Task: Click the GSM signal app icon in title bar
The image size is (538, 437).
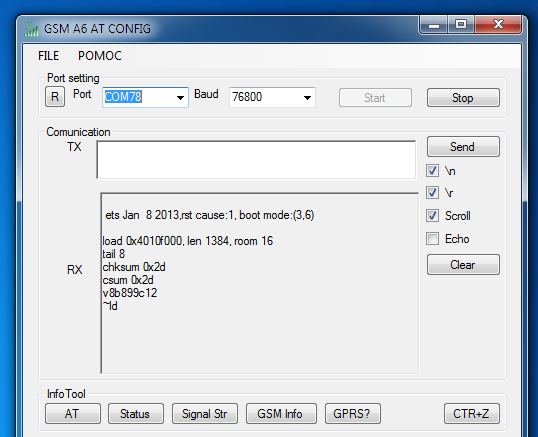Action: (31, 29)
